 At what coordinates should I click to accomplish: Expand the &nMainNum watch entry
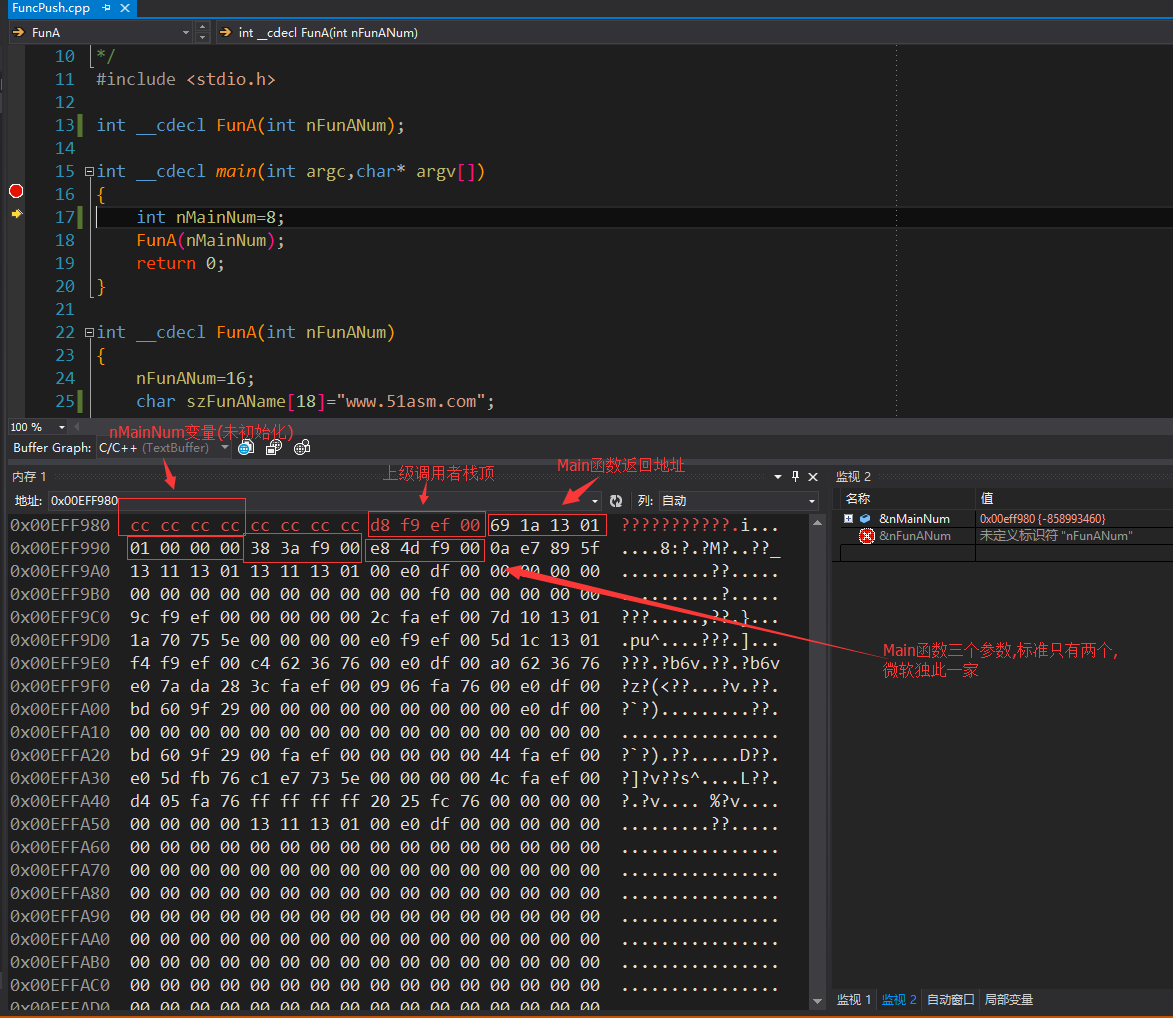(x=849, y=519)
